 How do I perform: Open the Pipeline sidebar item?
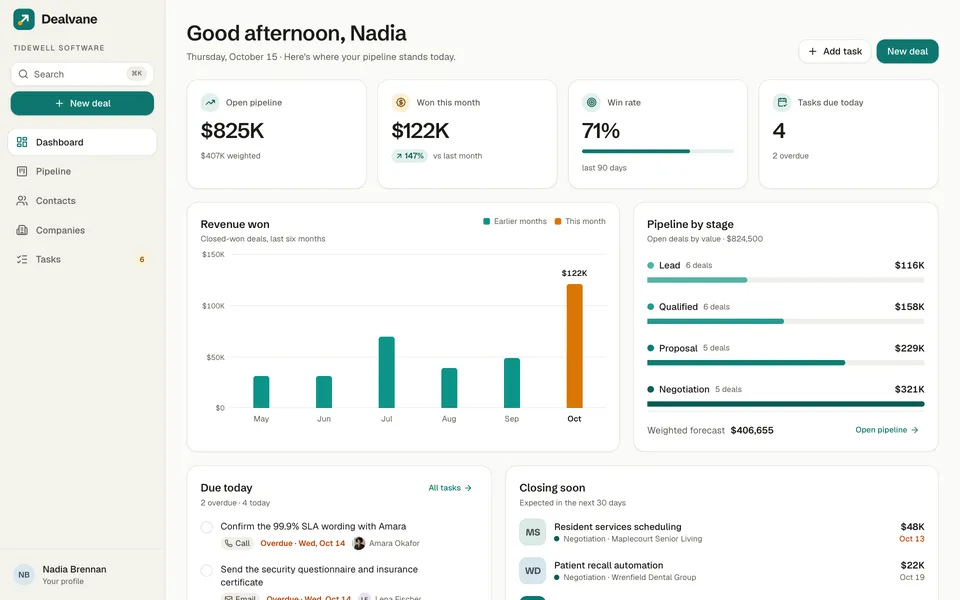(82, 171)
